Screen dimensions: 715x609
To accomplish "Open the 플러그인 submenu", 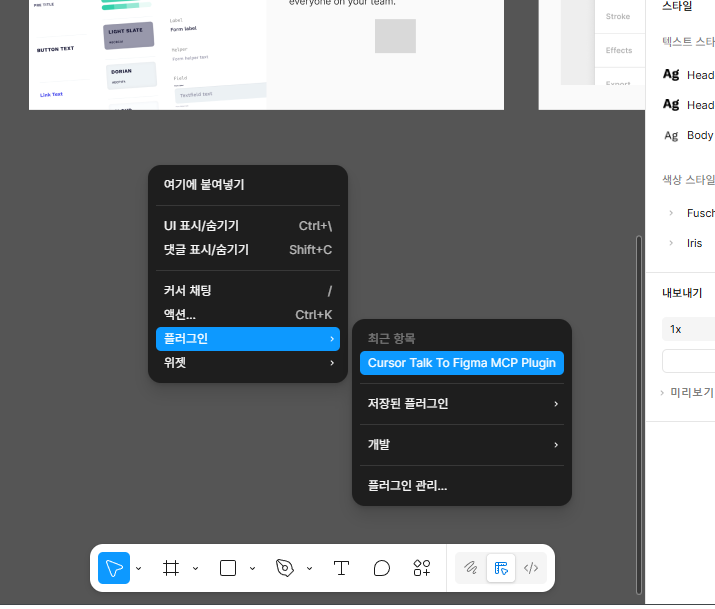I will [248, 339].
